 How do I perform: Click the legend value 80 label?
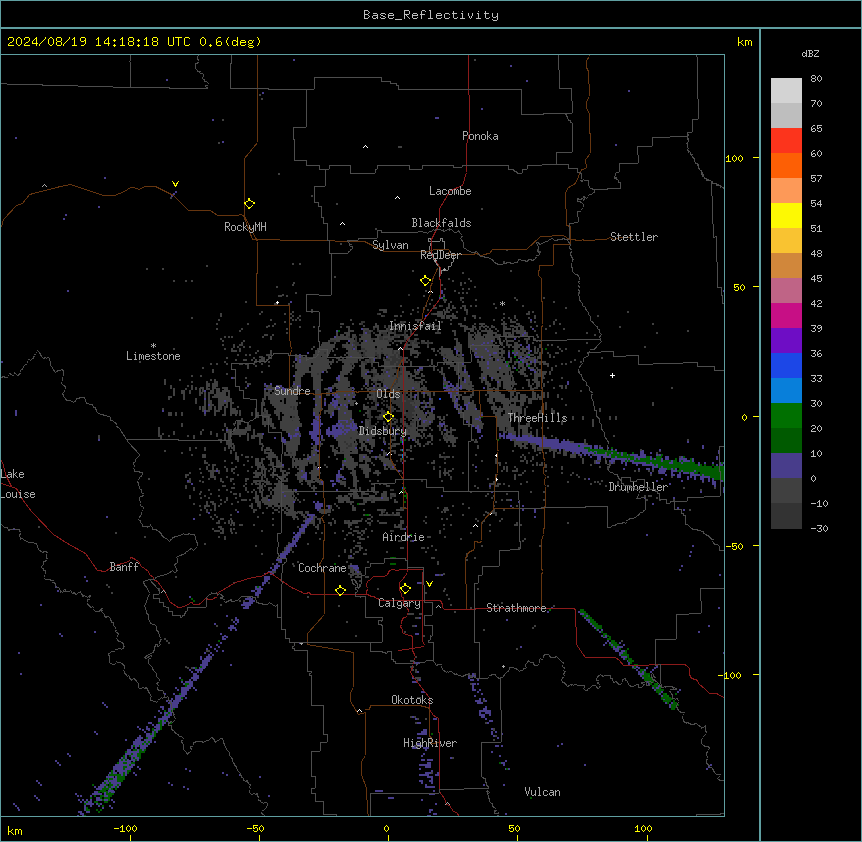pyautogui.click(x=816, y=79)
